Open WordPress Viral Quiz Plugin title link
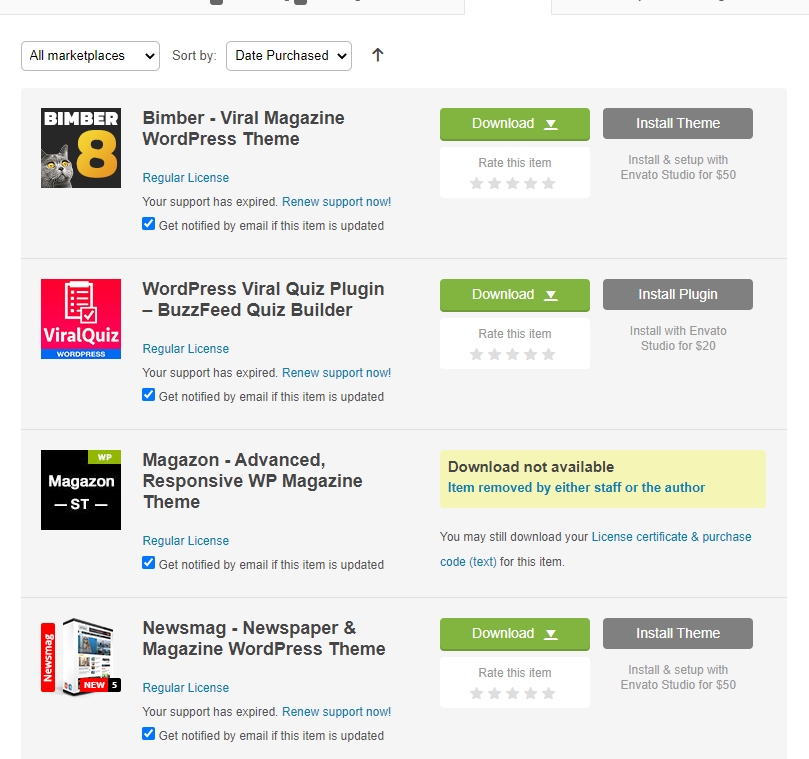Image resolution: width=809 pixels, height=759 pixels. (x=263, y=299)
